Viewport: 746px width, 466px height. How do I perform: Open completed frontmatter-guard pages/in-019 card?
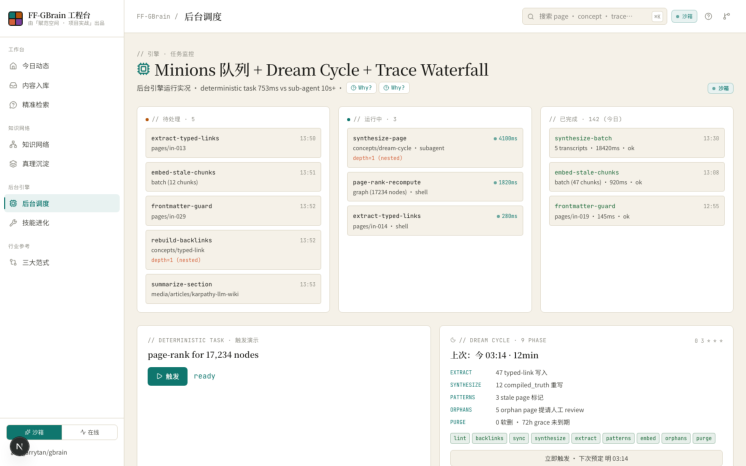pos(637,211)
